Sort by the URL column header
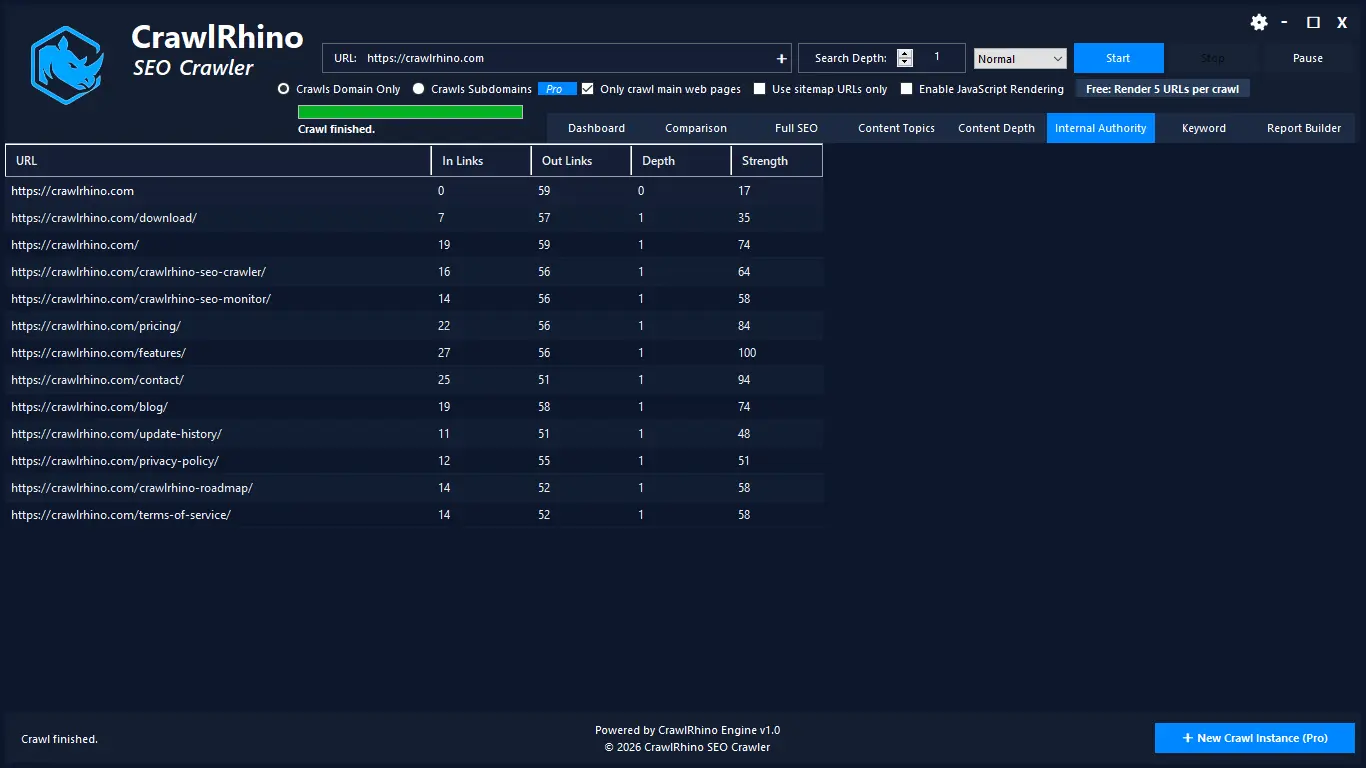Screen dimensions: 1366x768 pyautogui.click(x=218, y=161)
